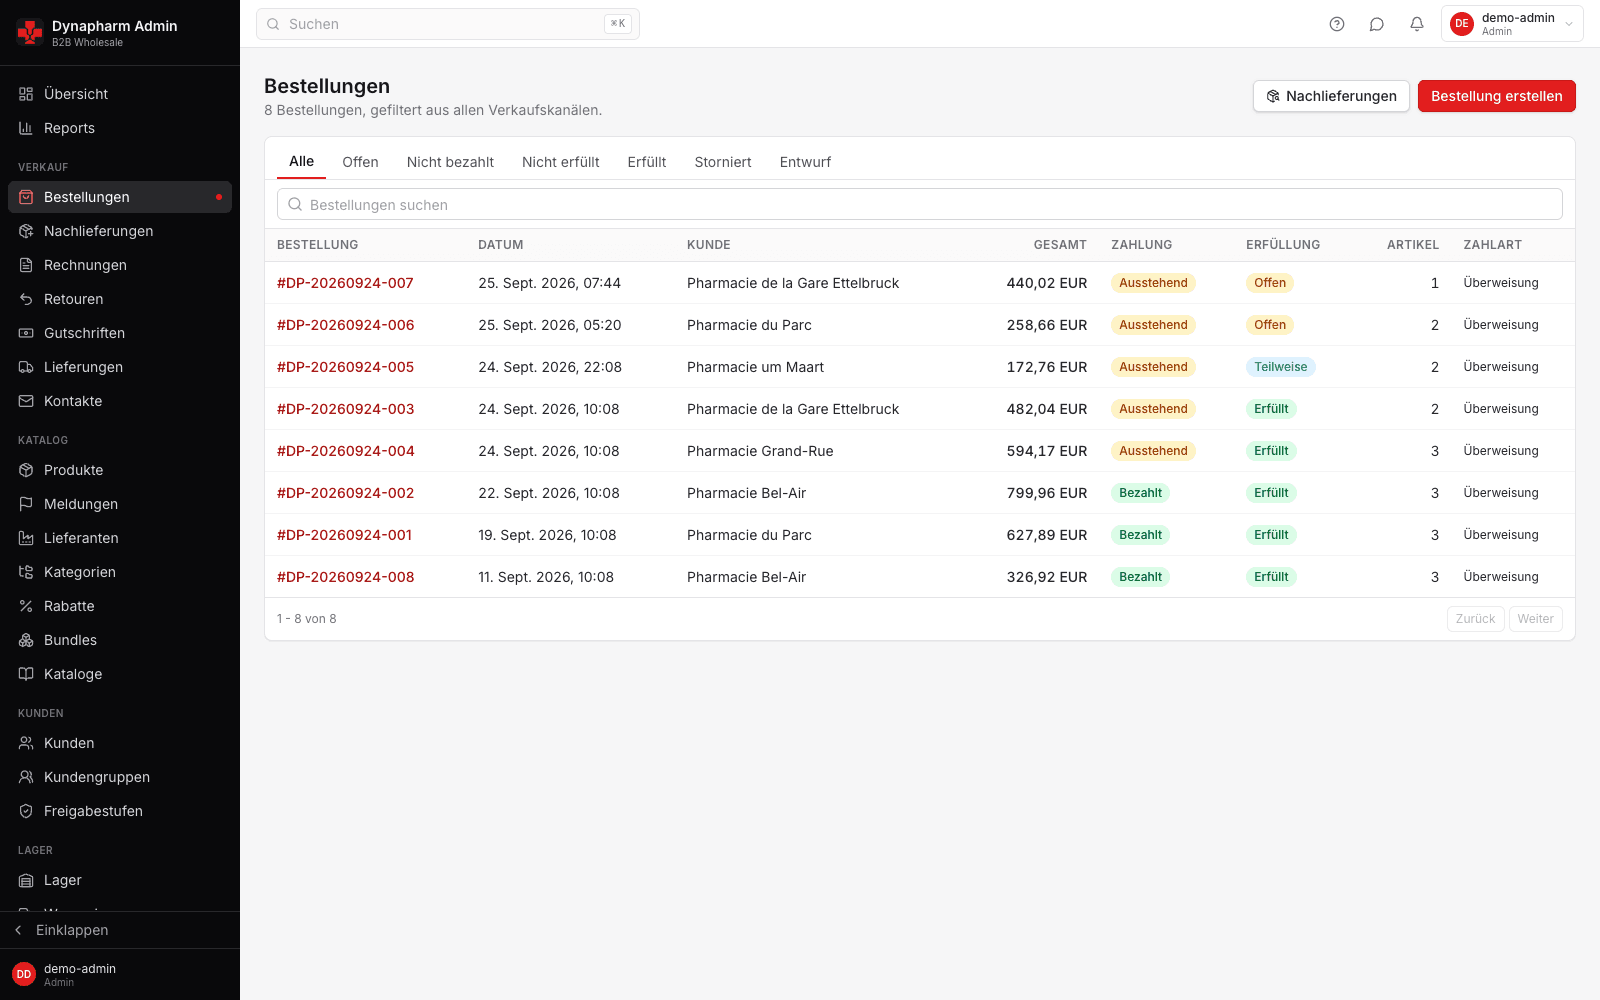Click the Freigabestufen shield icon
The image size is (1600, 1000).
click(x=26, y=811)
